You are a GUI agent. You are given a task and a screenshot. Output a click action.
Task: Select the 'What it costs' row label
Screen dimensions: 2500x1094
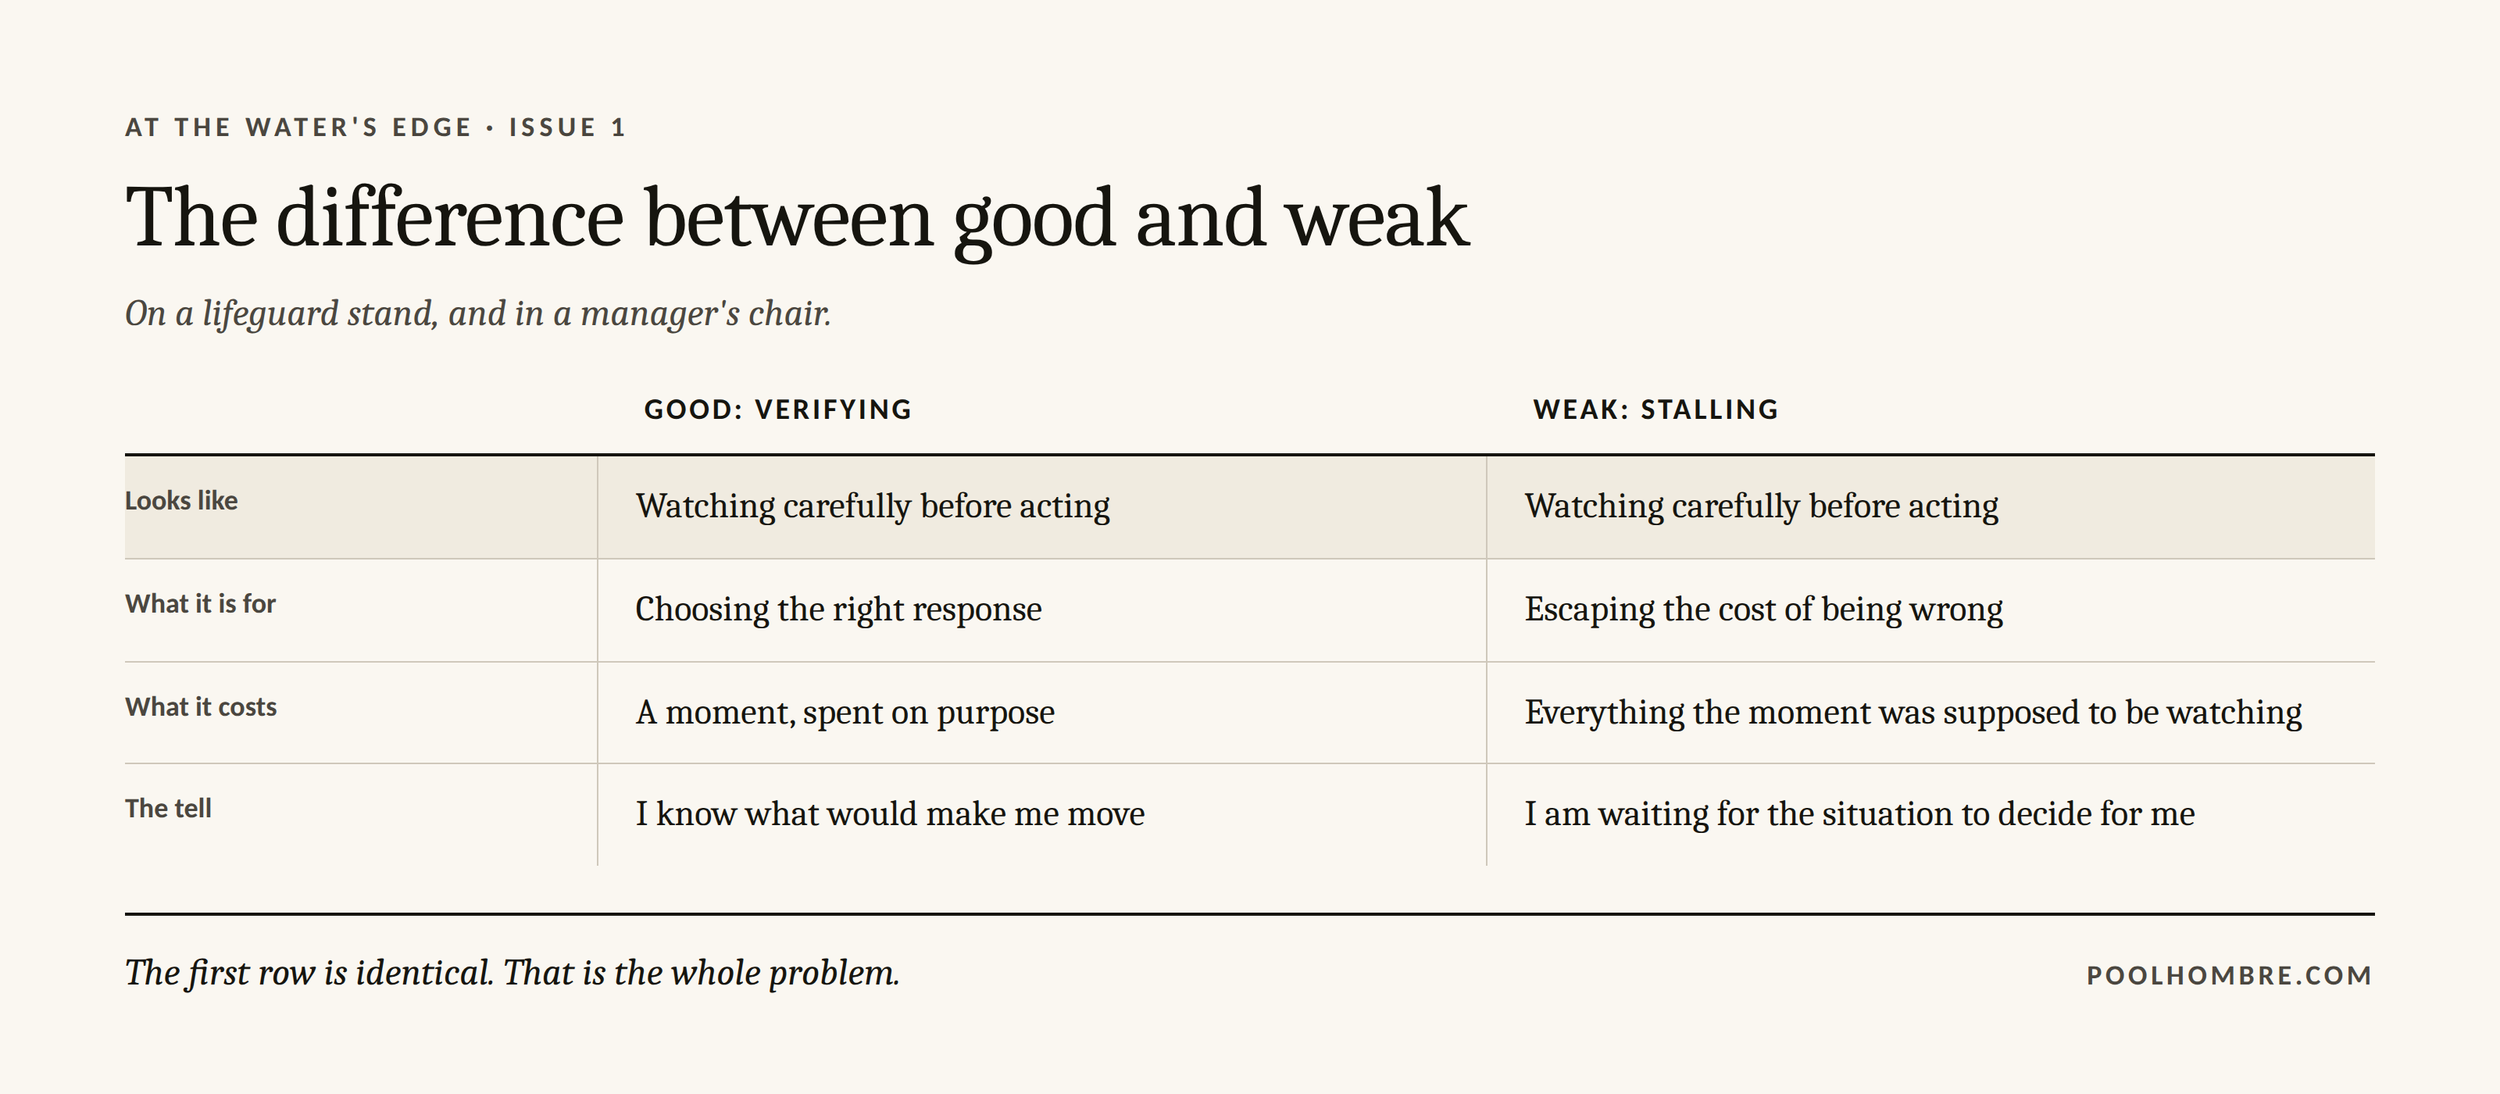tap(201, 707)
